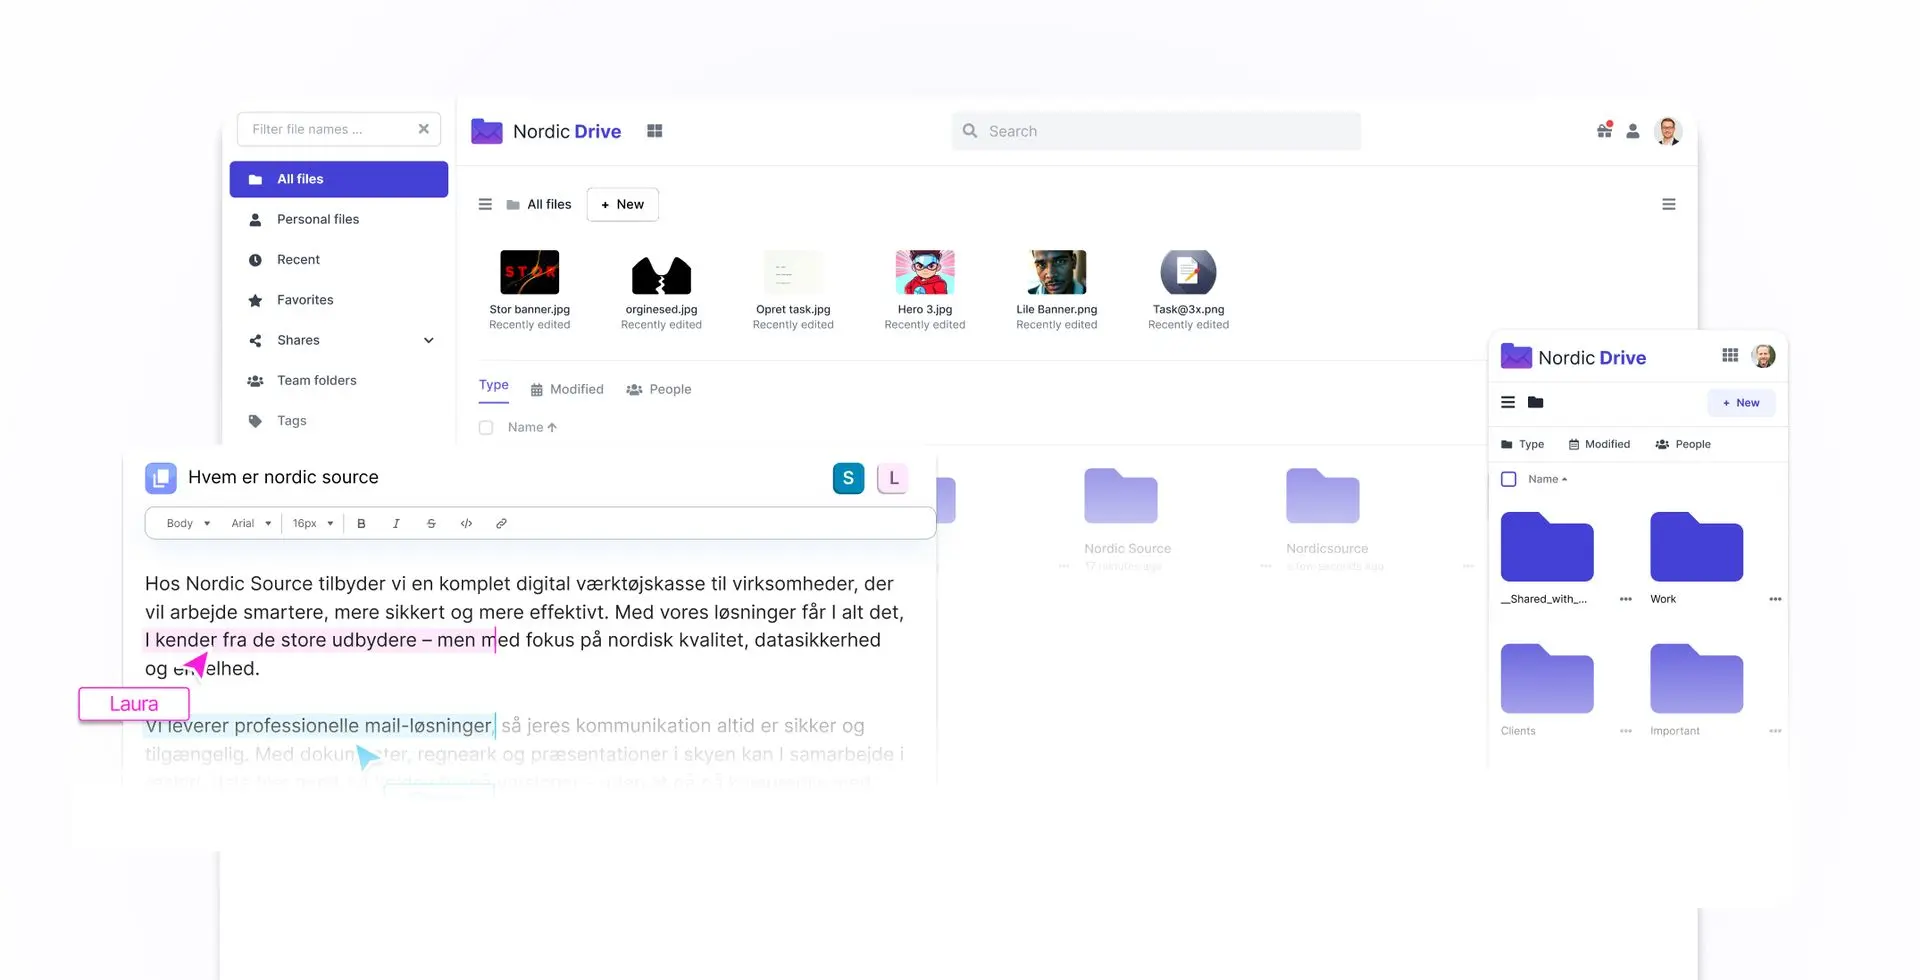The height and width of the screenshot is (980, 1920).
Task: Clear the file name filter with X
Action: tap(423, 129)
